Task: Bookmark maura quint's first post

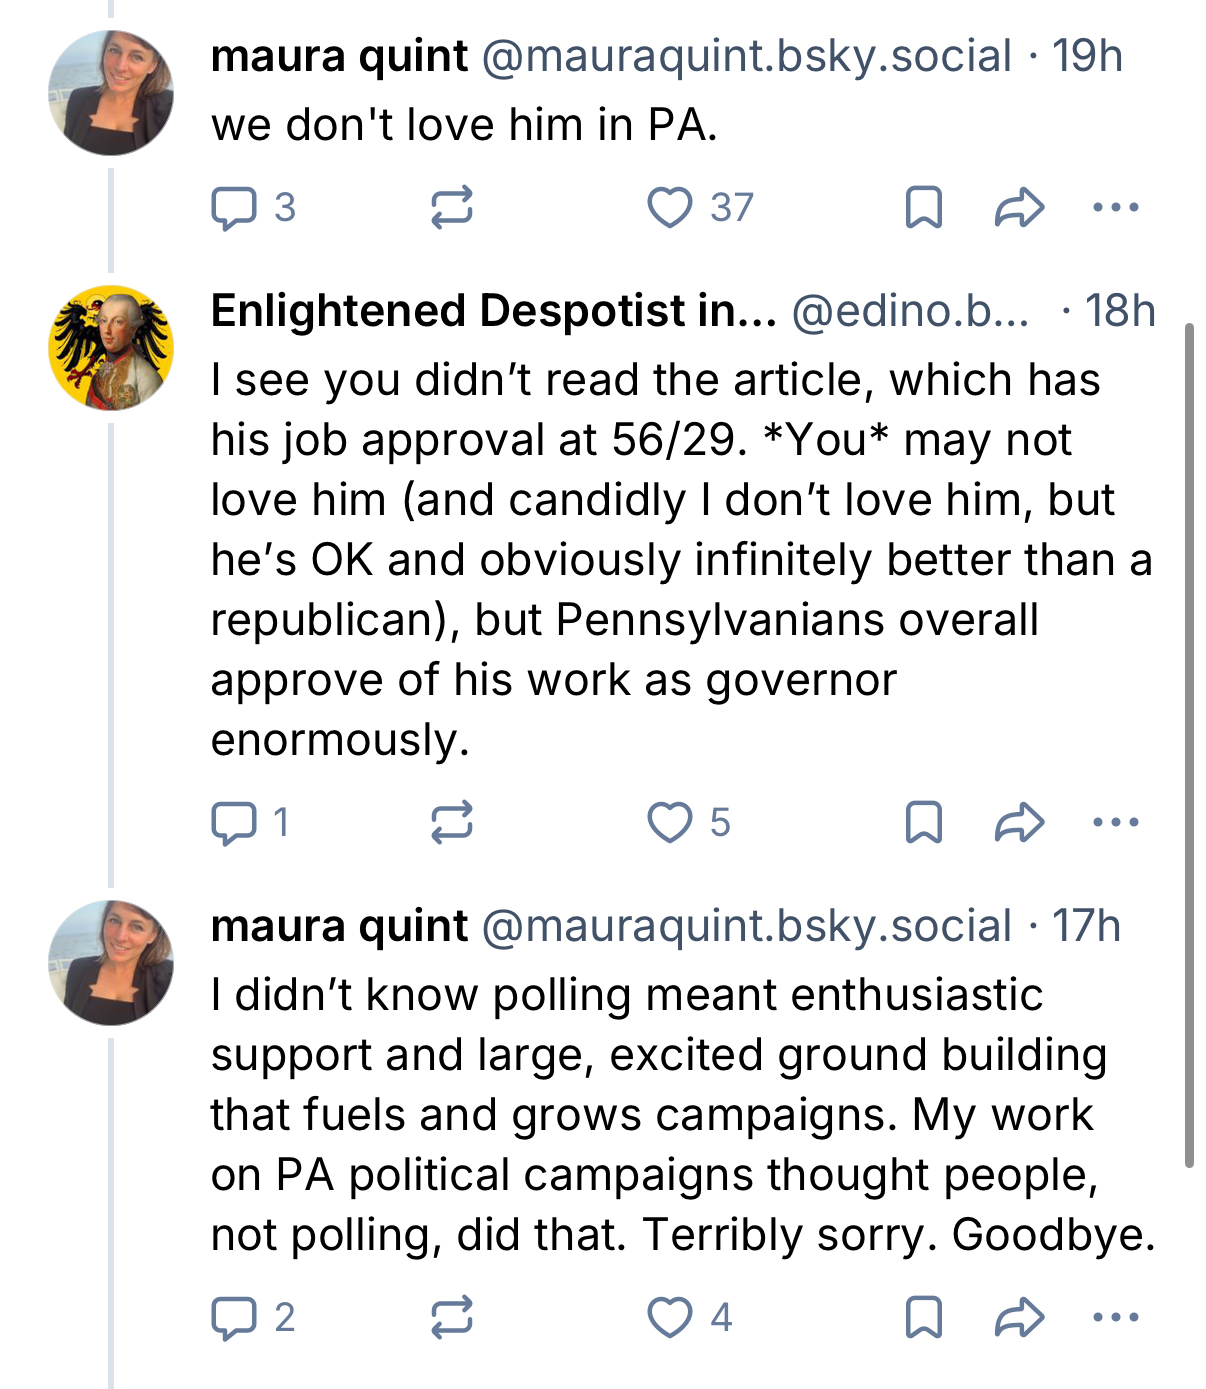Action: 923,208
